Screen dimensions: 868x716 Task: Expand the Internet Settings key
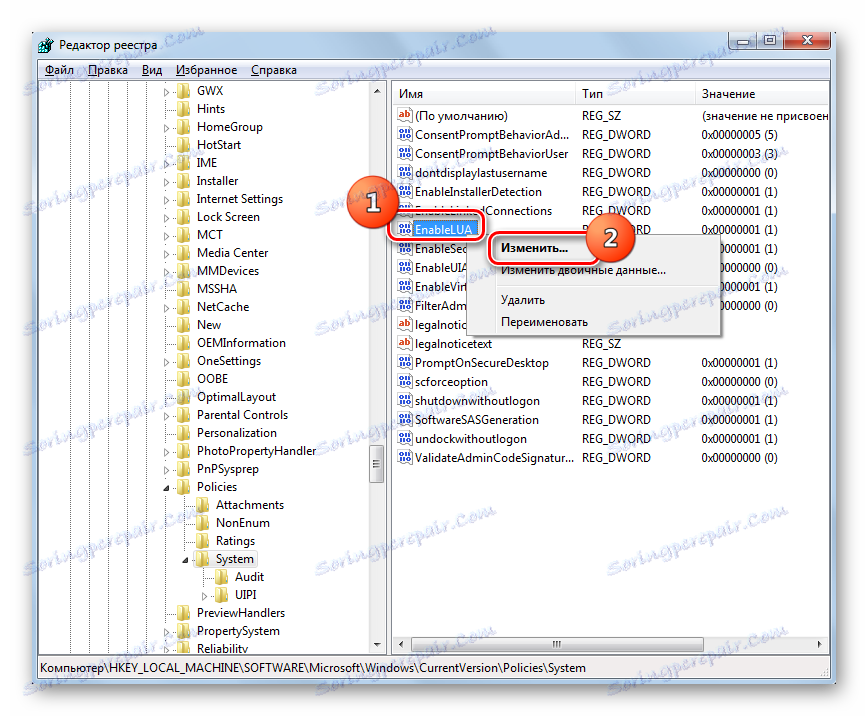(x=167, y=200)
